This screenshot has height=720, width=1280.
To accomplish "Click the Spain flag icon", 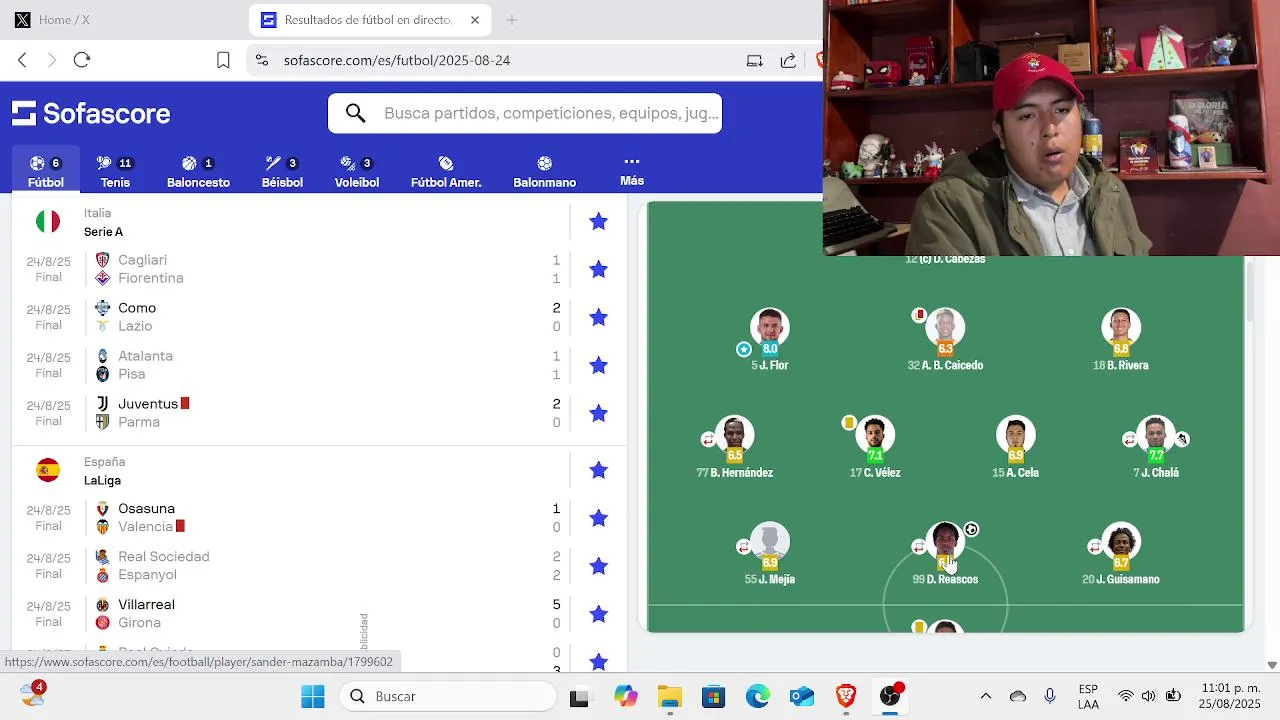I will pos(48,470).
